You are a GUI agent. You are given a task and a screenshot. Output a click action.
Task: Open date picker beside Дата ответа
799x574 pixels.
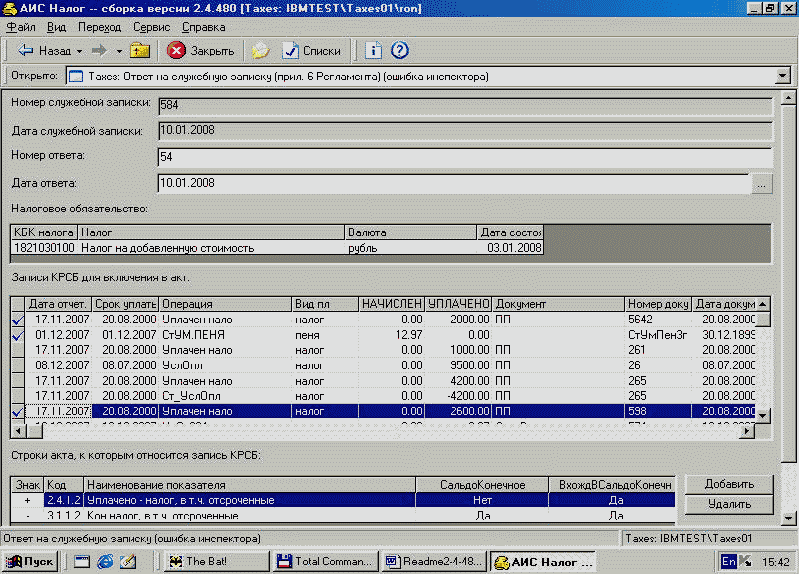pyautogui.click(x=762, y=183)
